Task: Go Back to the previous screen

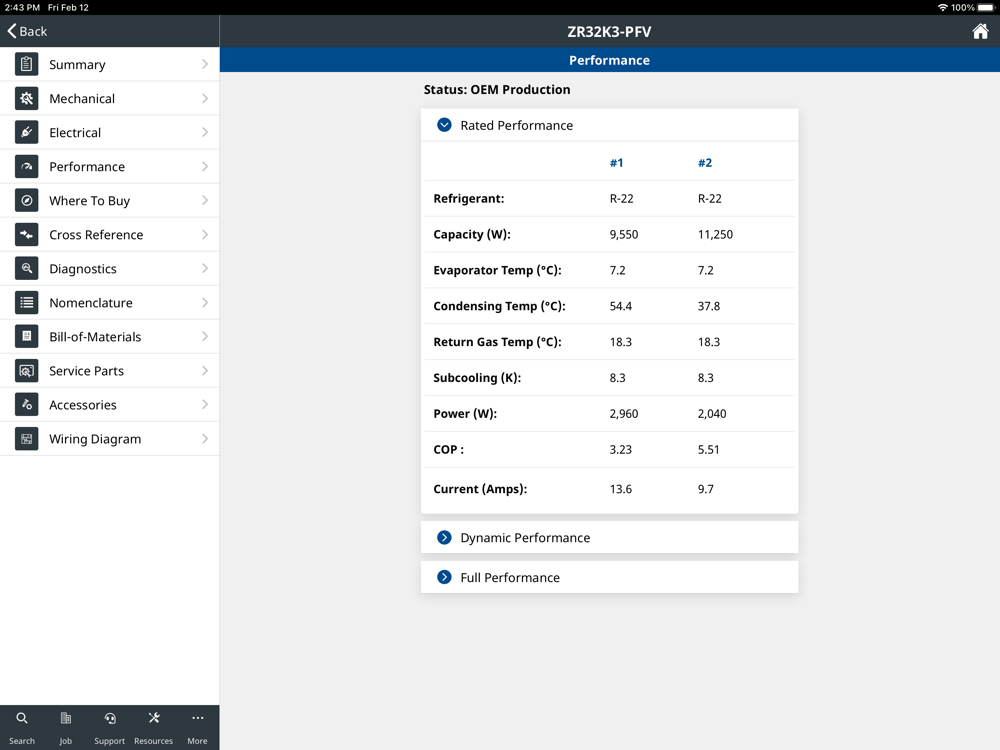Action: tap(27, 31)
